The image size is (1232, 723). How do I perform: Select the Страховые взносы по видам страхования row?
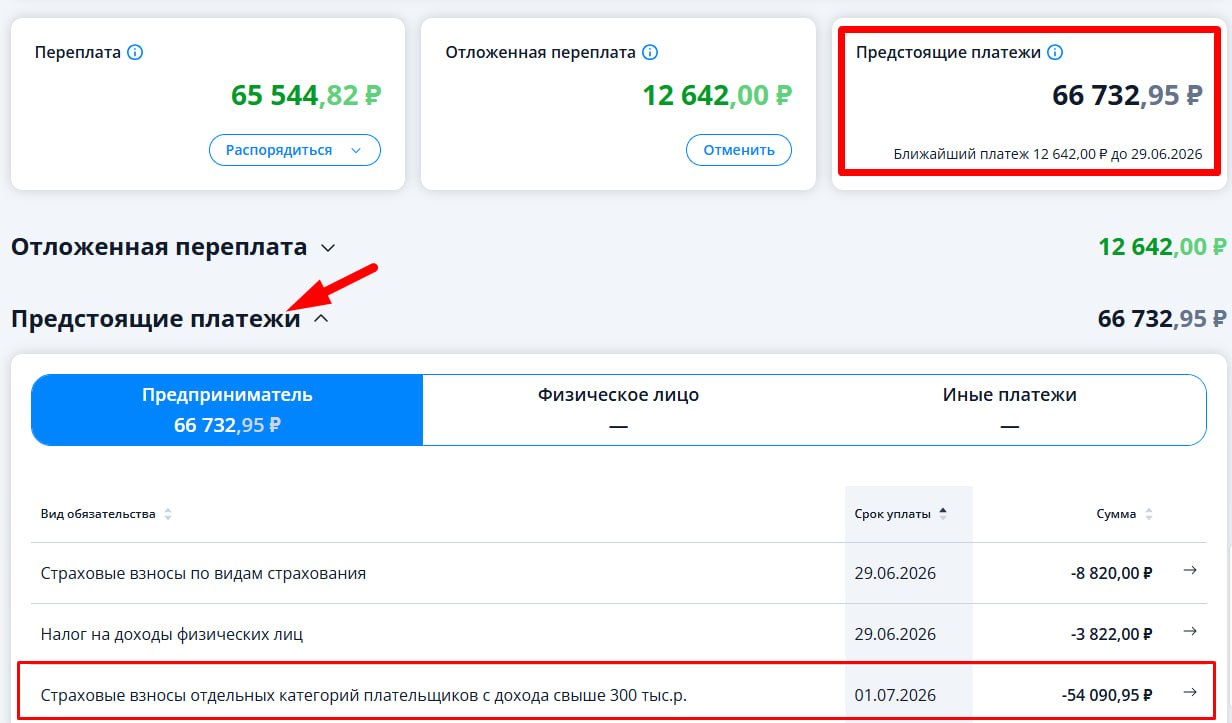pos(618,573)
